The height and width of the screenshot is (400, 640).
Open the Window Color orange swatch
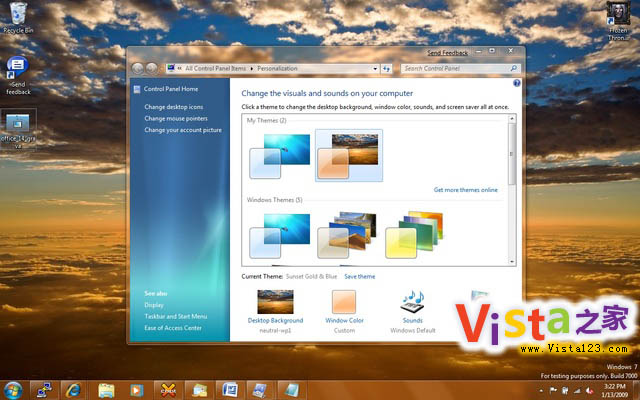[344, 302]
